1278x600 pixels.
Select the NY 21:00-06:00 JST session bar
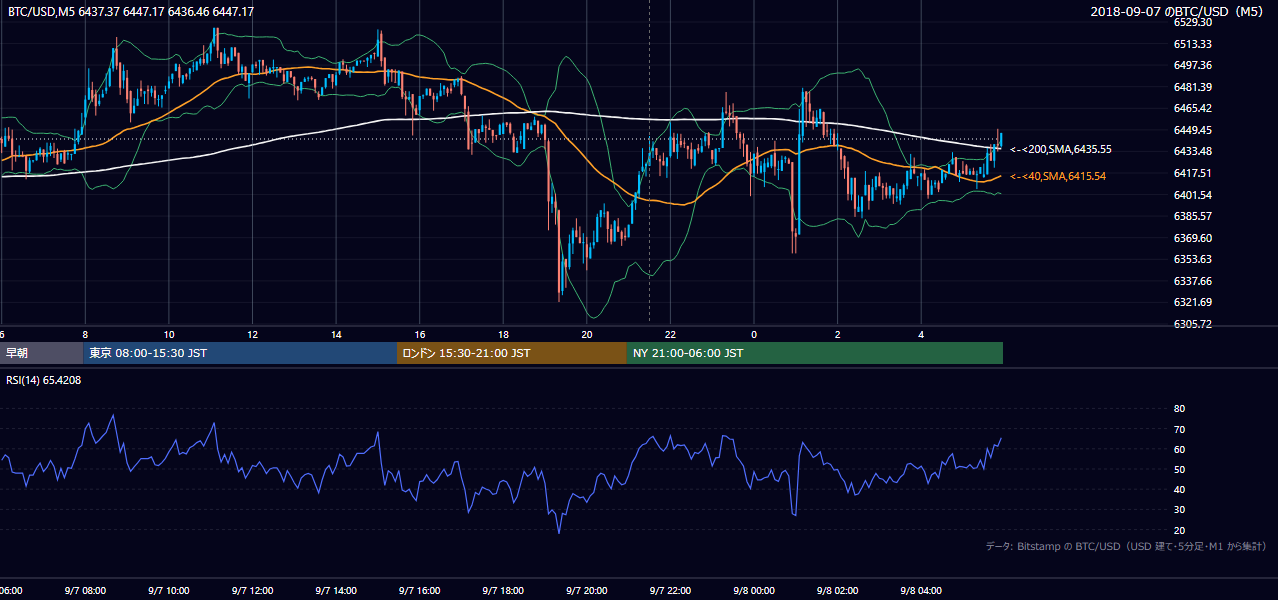click(x=815, y=353)
